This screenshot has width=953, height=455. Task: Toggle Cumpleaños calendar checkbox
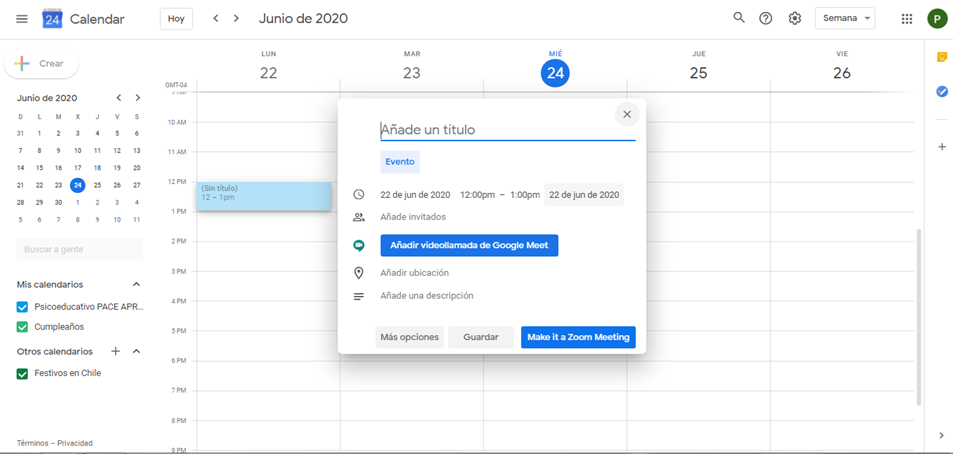point(22,327)
